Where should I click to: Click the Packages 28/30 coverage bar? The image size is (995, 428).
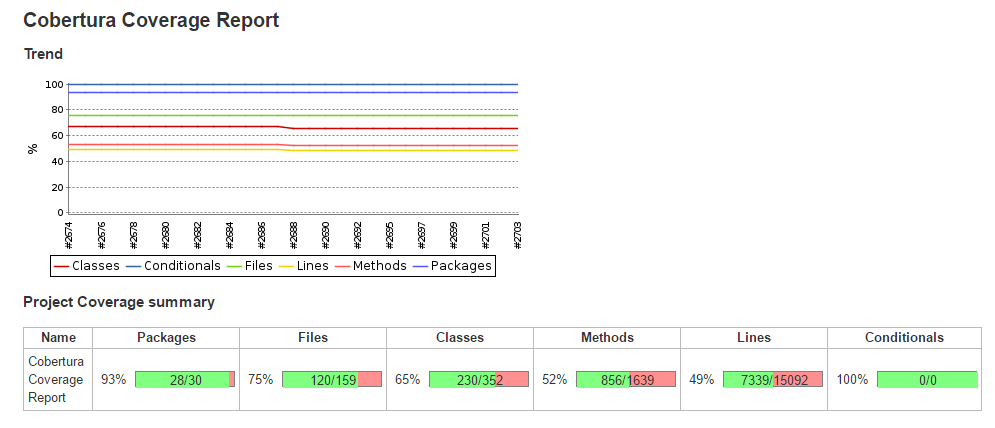click(185, 380)
